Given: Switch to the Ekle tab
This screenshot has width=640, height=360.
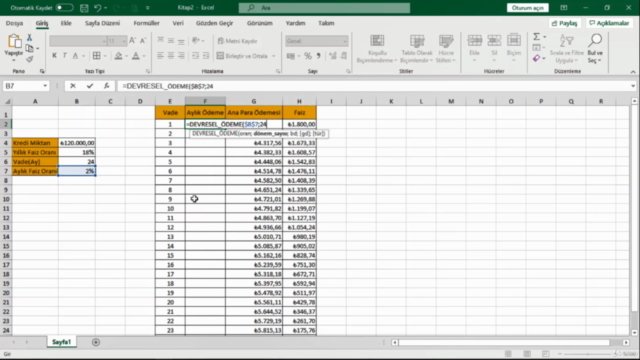Looking at the screenshot, I should click(x=66, y=23).
